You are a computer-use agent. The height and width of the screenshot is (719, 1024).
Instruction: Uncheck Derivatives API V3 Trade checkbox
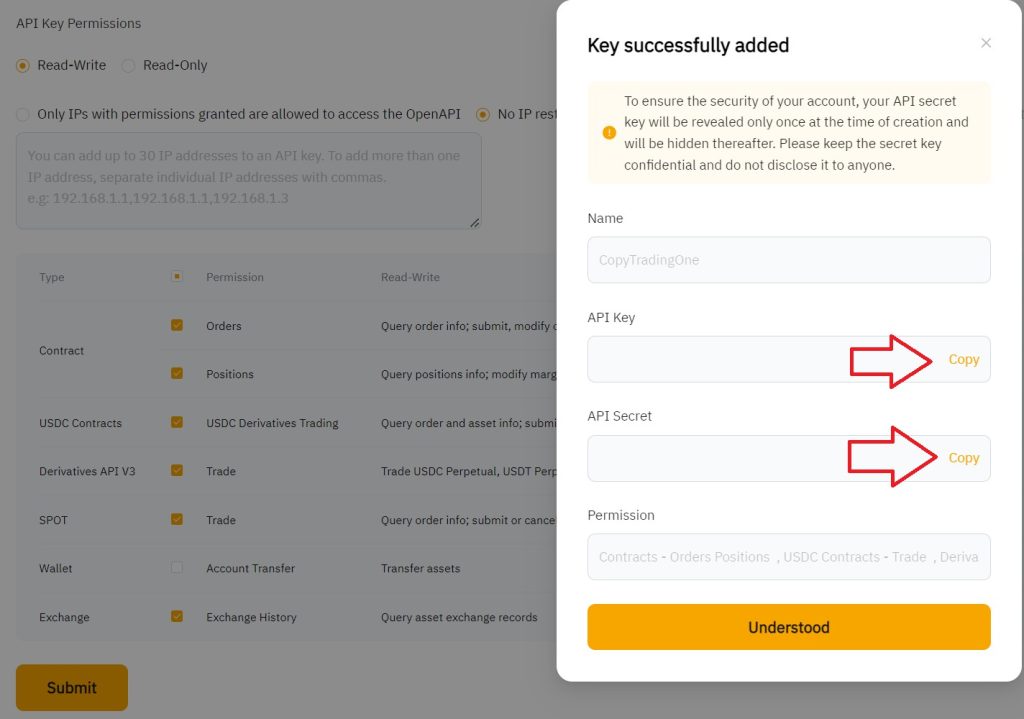pos(177,470)
